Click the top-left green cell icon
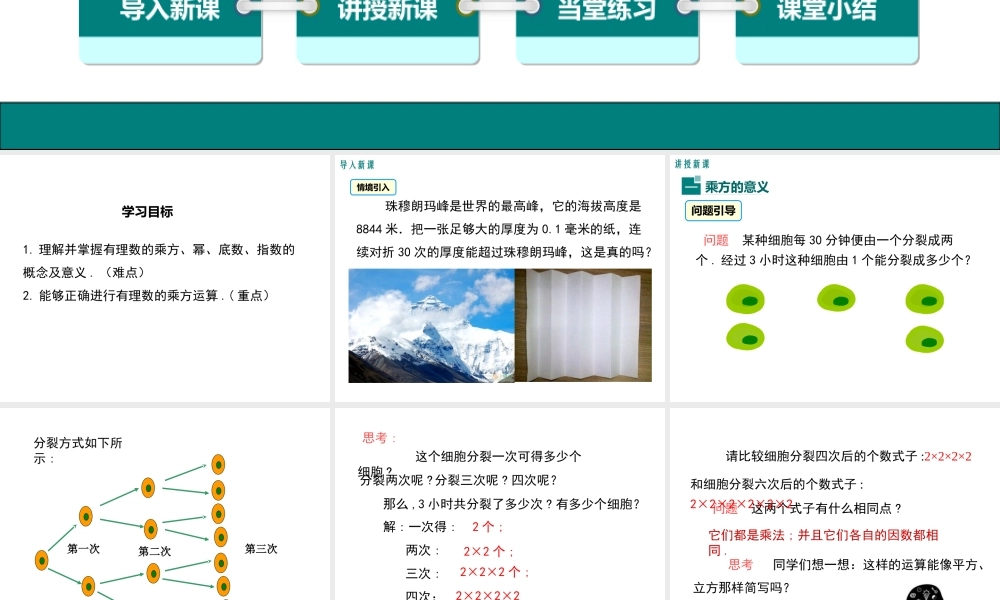Viewport: 1000px width, 600px height. pyautogui.click(x=745, y=299)
